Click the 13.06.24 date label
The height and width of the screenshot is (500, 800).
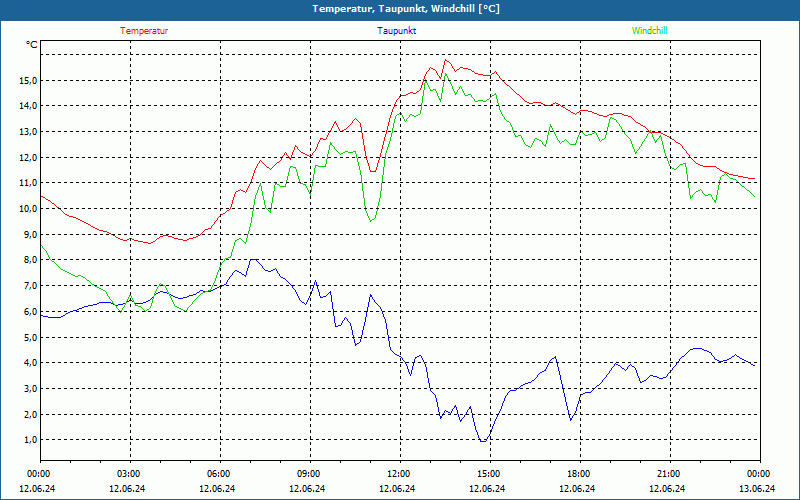(x=757, y=488)
